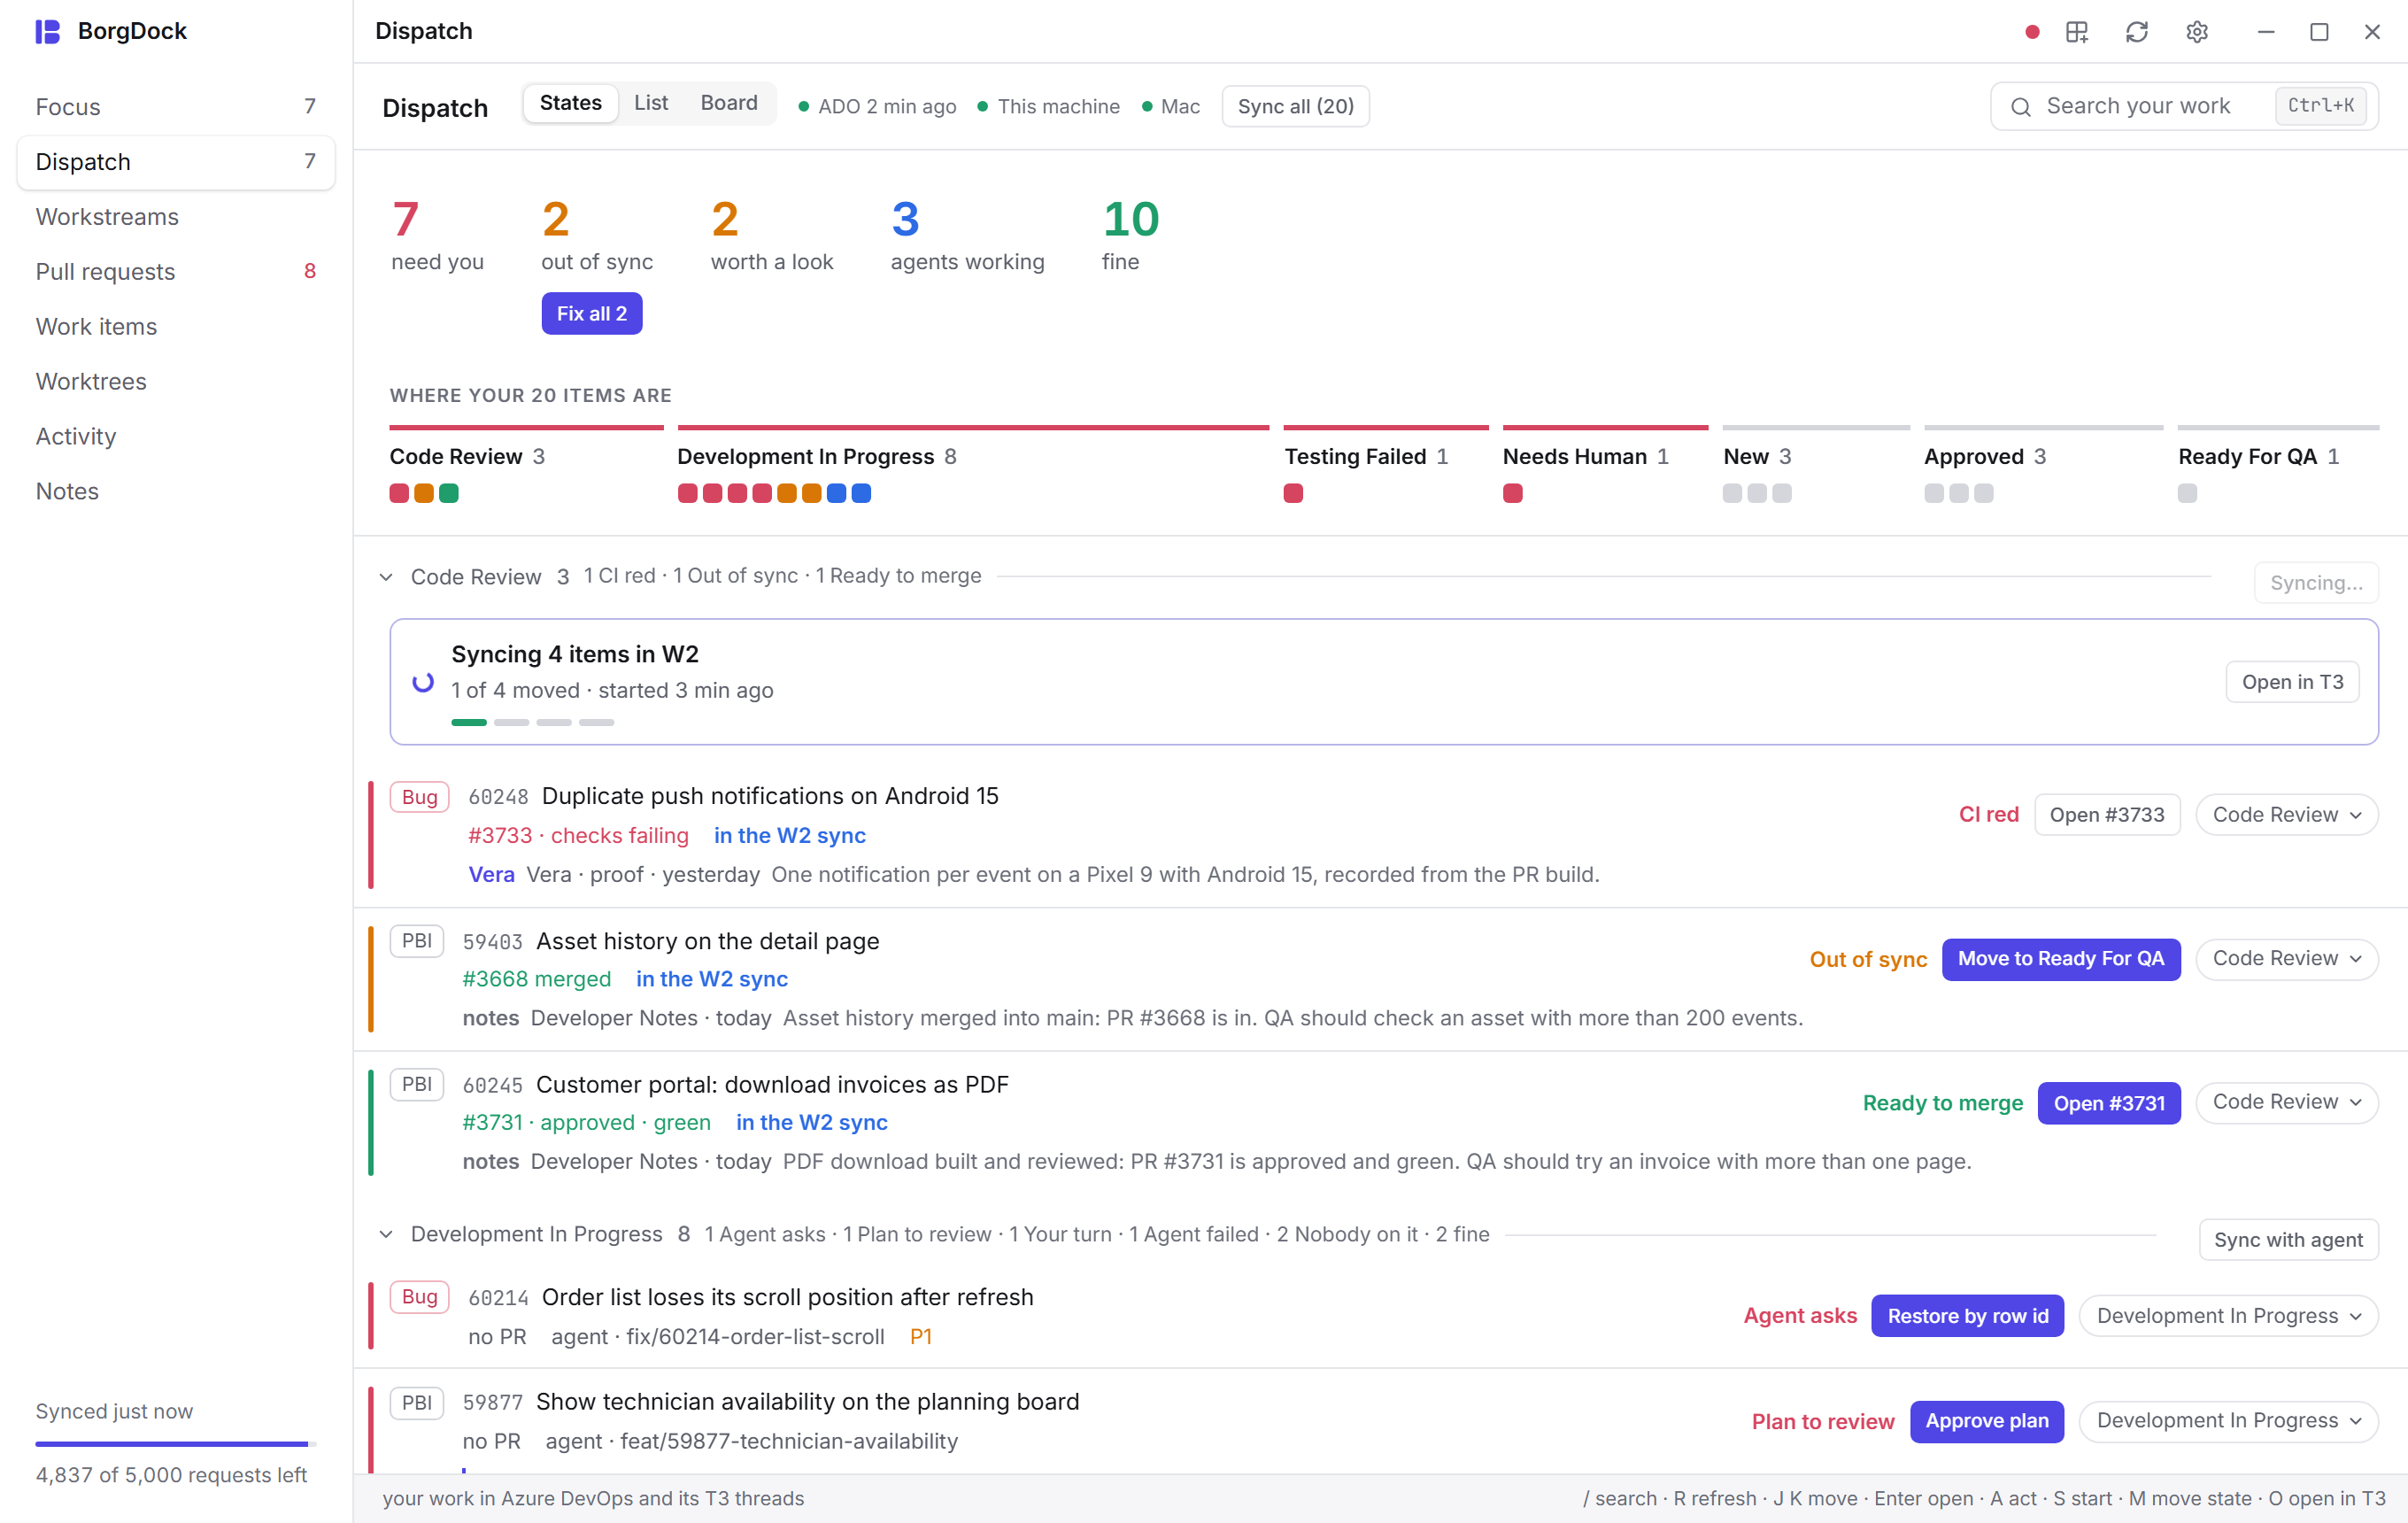This screenshot has width=2408, height=1523.
Task: Click the New state column
Action: tap(1816, 465)
